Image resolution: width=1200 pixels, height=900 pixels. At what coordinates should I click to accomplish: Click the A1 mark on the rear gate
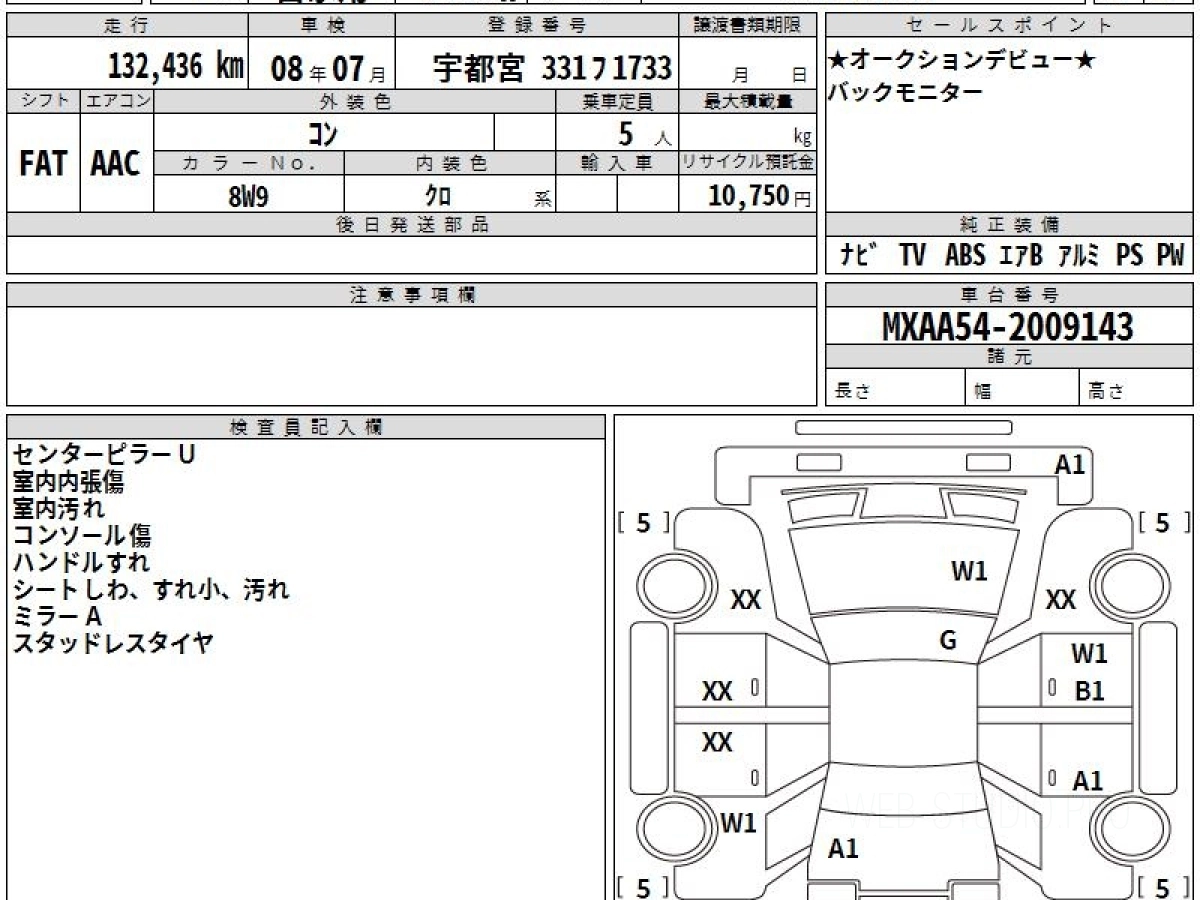[x=843, y=849]
